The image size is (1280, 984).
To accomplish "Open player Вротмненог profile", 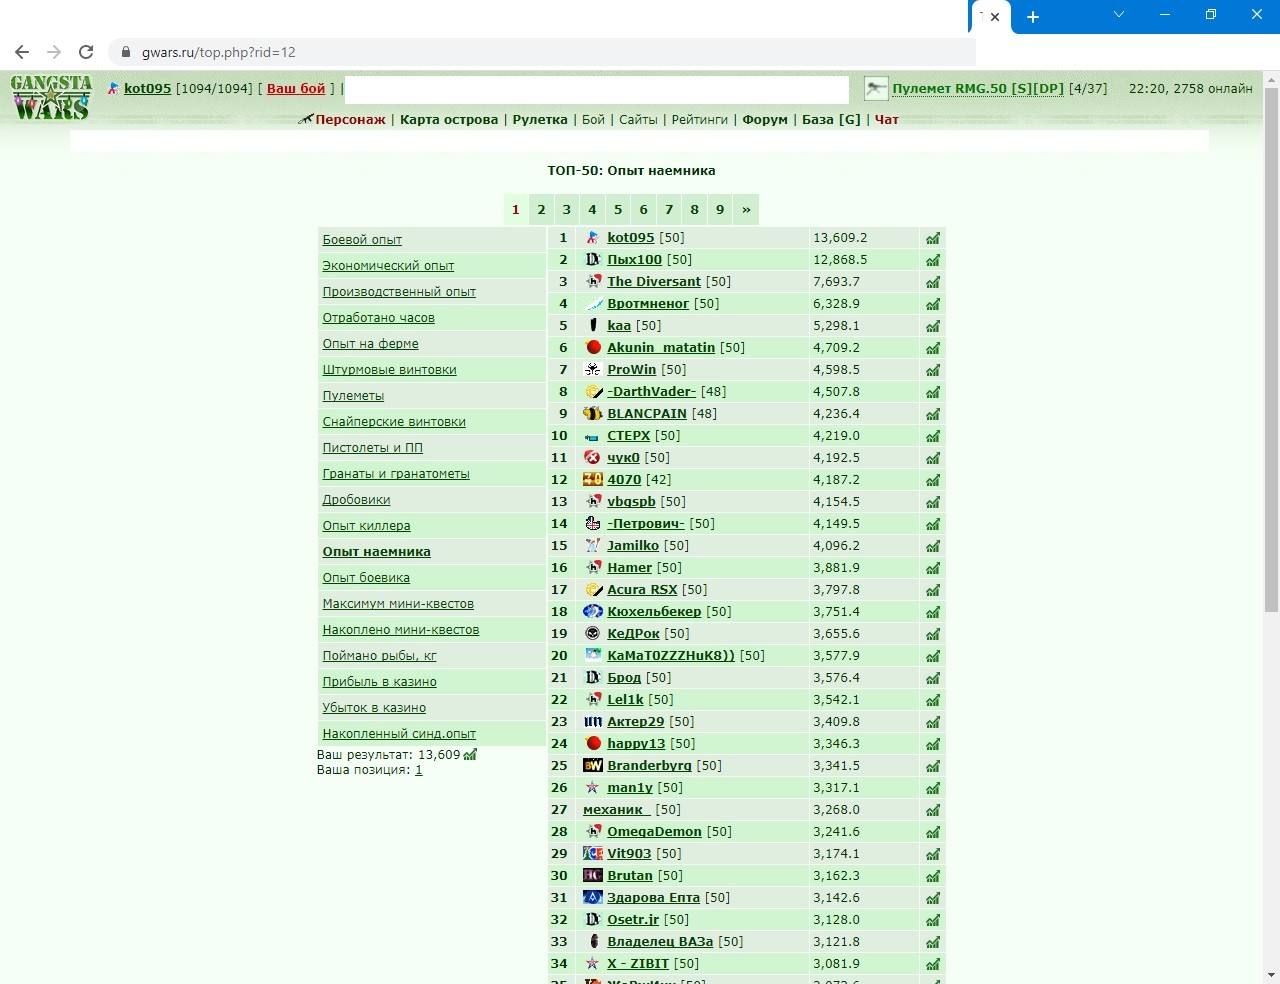I will tap(648, 304).
